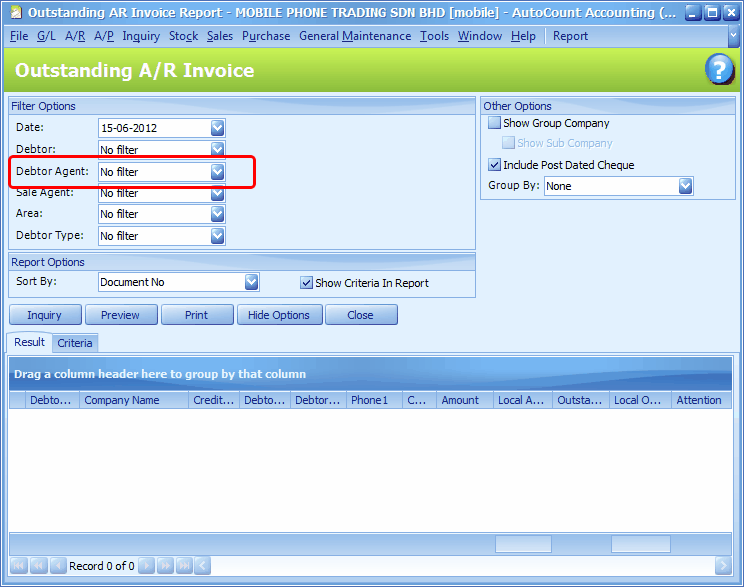Viewport: 744px width, 587px height.
Task: Open the Group By dropdown
Action: 685,186
